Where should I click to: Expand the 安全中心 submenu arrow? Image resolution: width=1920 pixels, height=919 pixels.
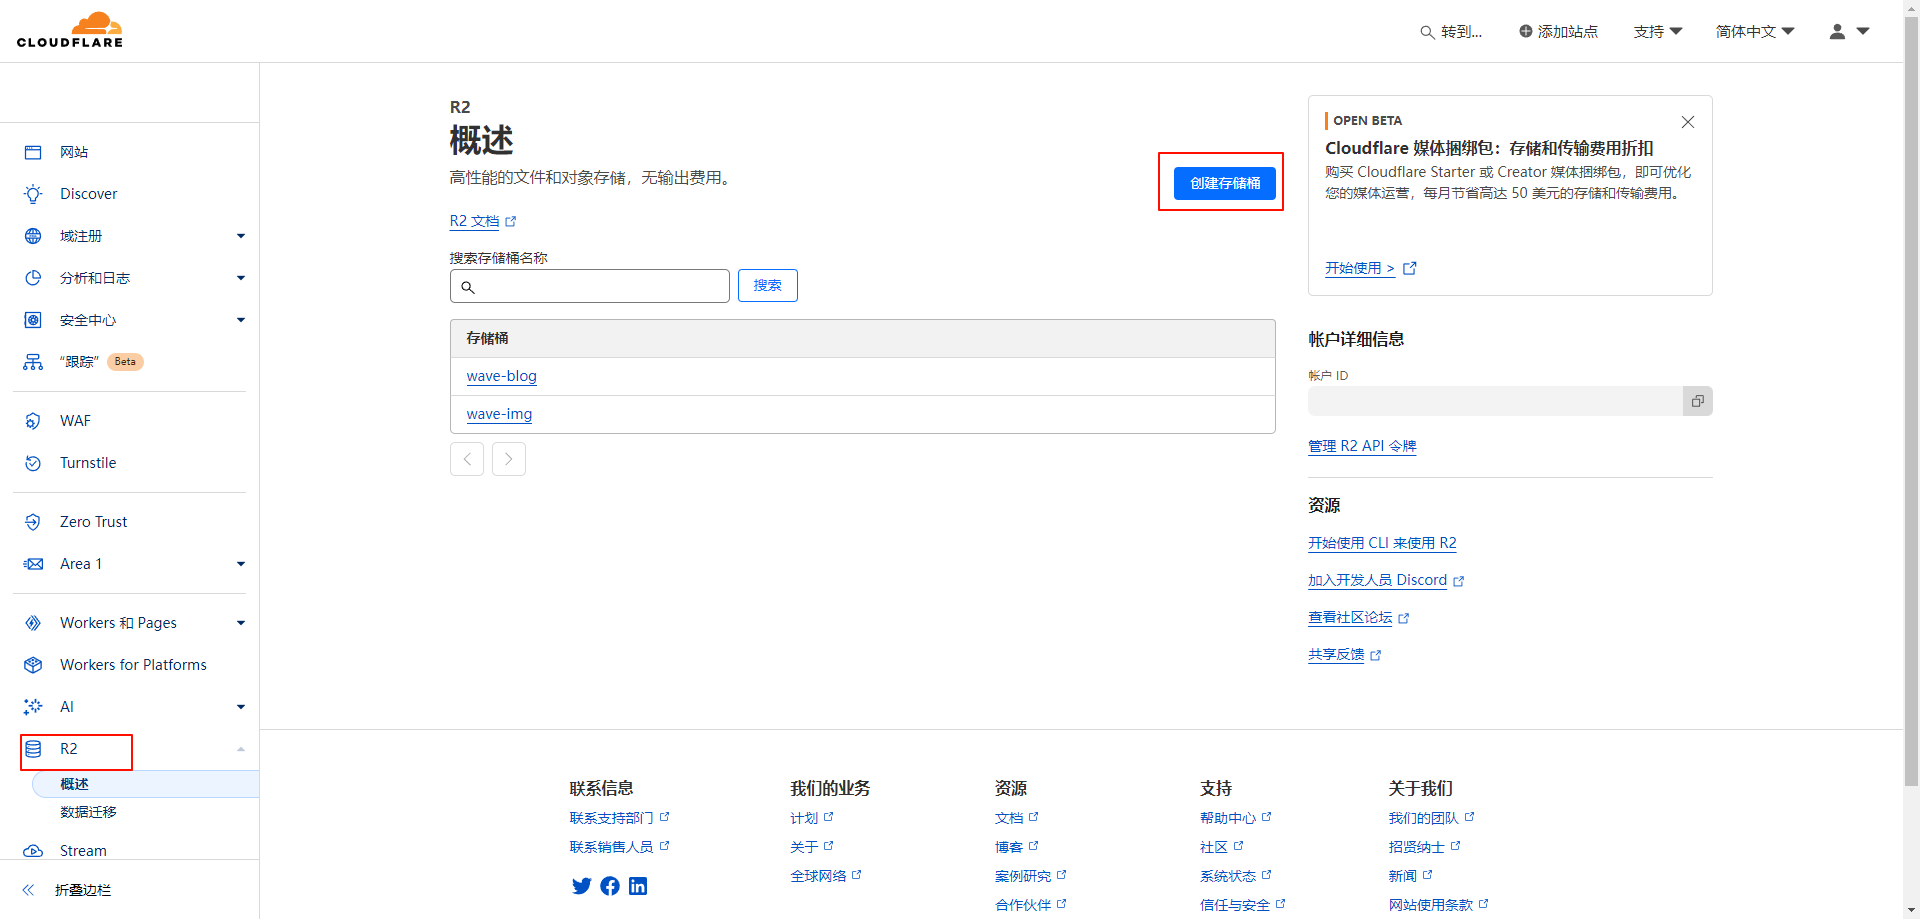tap(241, 320)
